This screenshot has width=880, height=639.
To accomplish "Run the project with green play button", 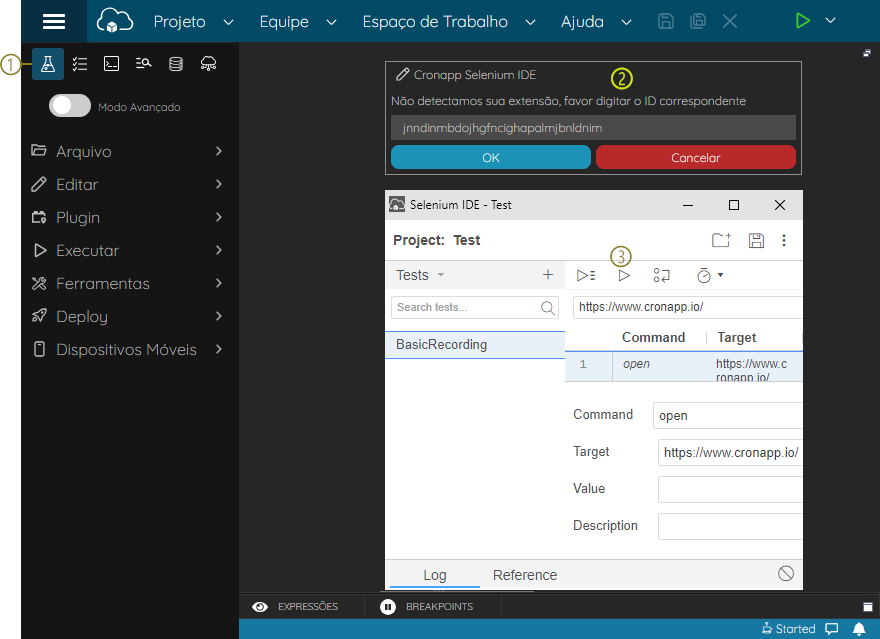I will pos(803,21).
